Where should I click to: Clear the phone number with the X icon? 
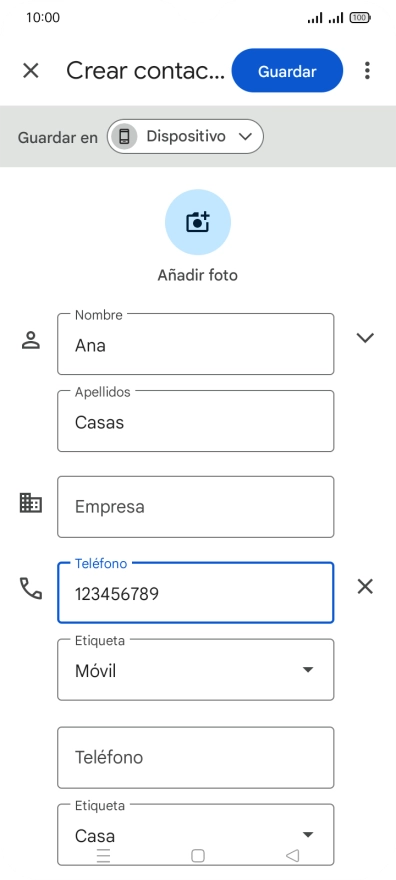tap(365, 586)
